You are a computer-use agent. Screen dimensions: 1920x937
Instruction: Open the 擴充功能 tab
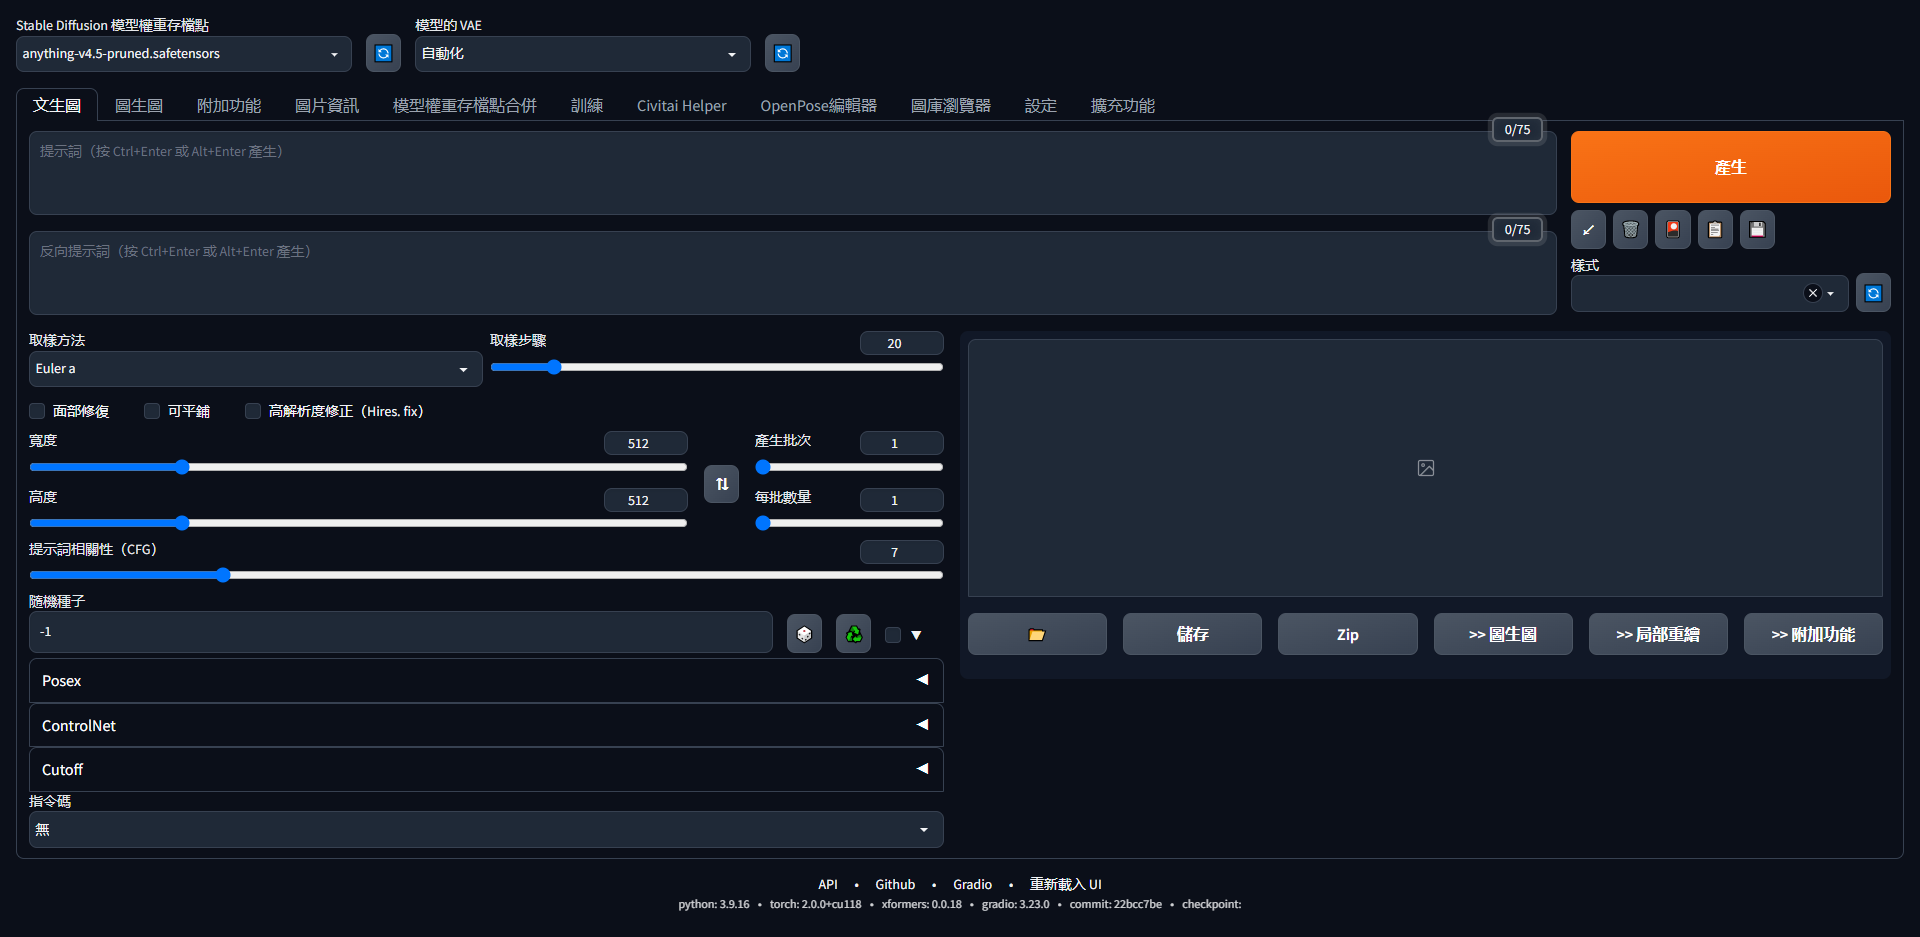(x=1123, y=105)
